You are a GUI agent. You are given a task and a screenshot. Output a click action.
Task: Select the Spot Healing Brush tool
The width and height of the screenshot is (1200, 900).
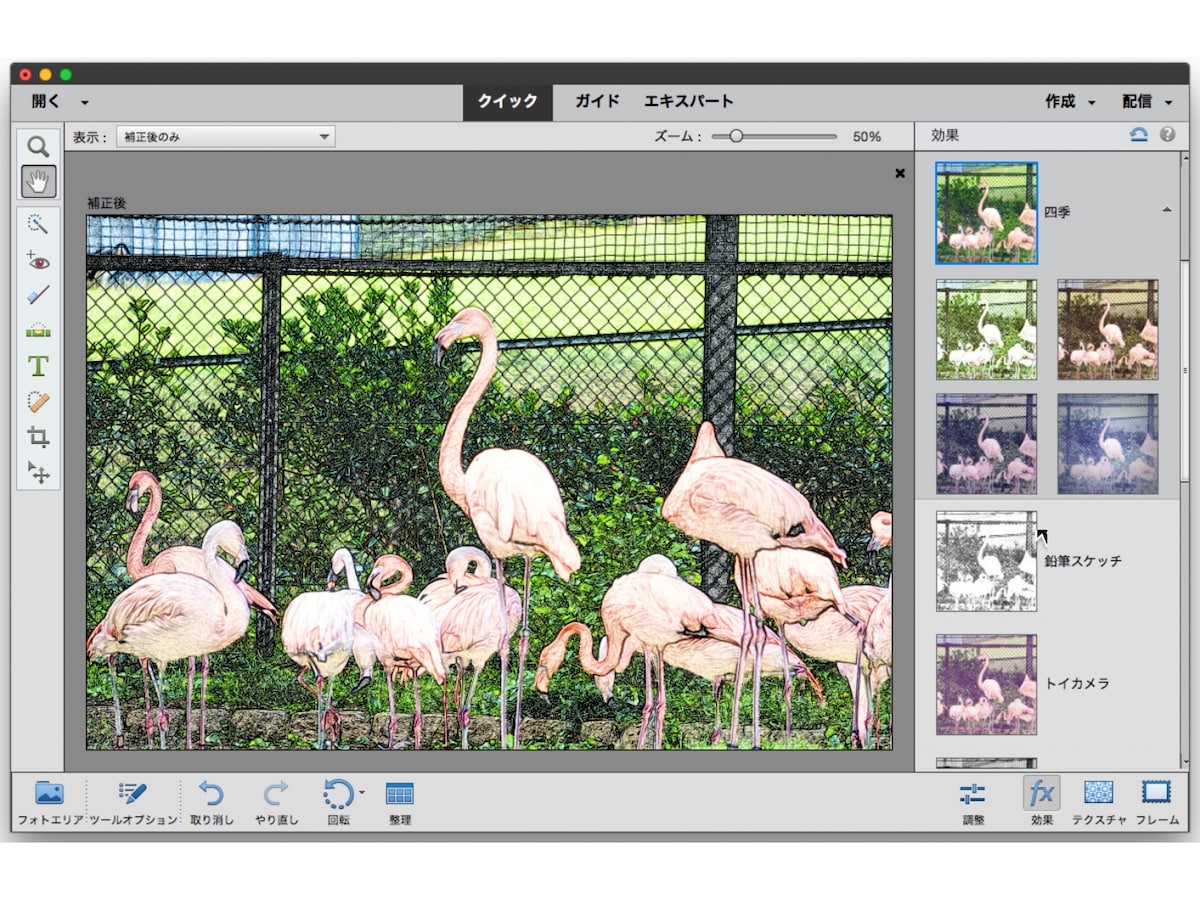(x=38, y=403)
